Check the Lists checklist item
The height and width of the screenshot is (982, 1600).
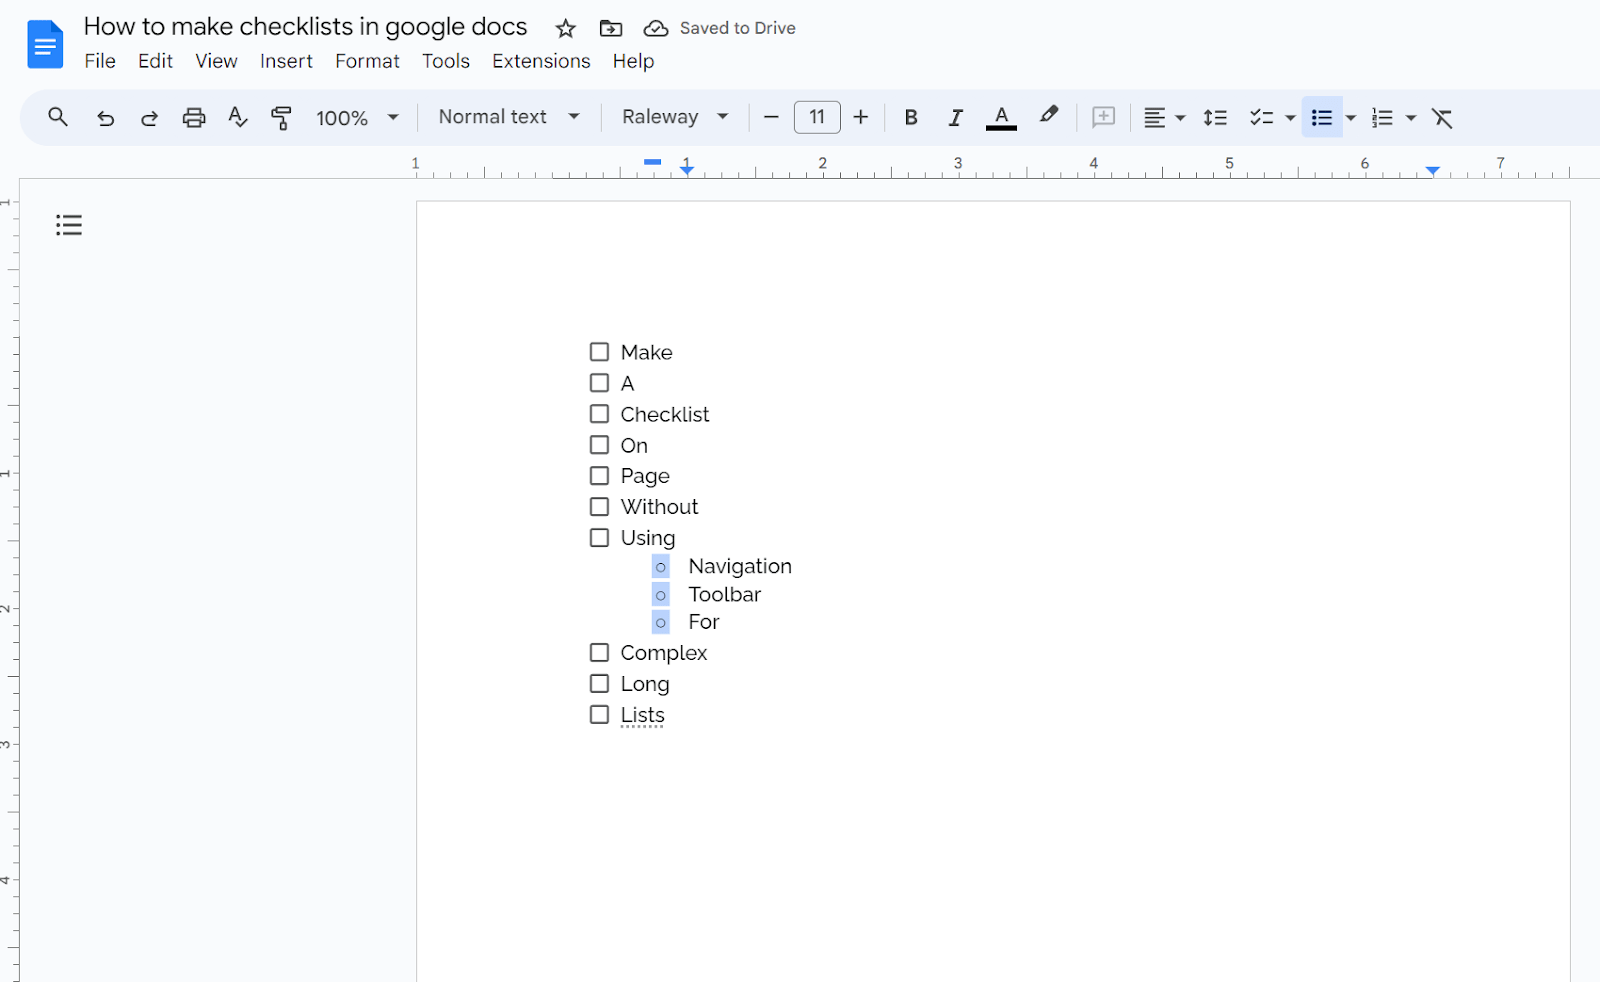pyautogui.click(x=599, y=714)
